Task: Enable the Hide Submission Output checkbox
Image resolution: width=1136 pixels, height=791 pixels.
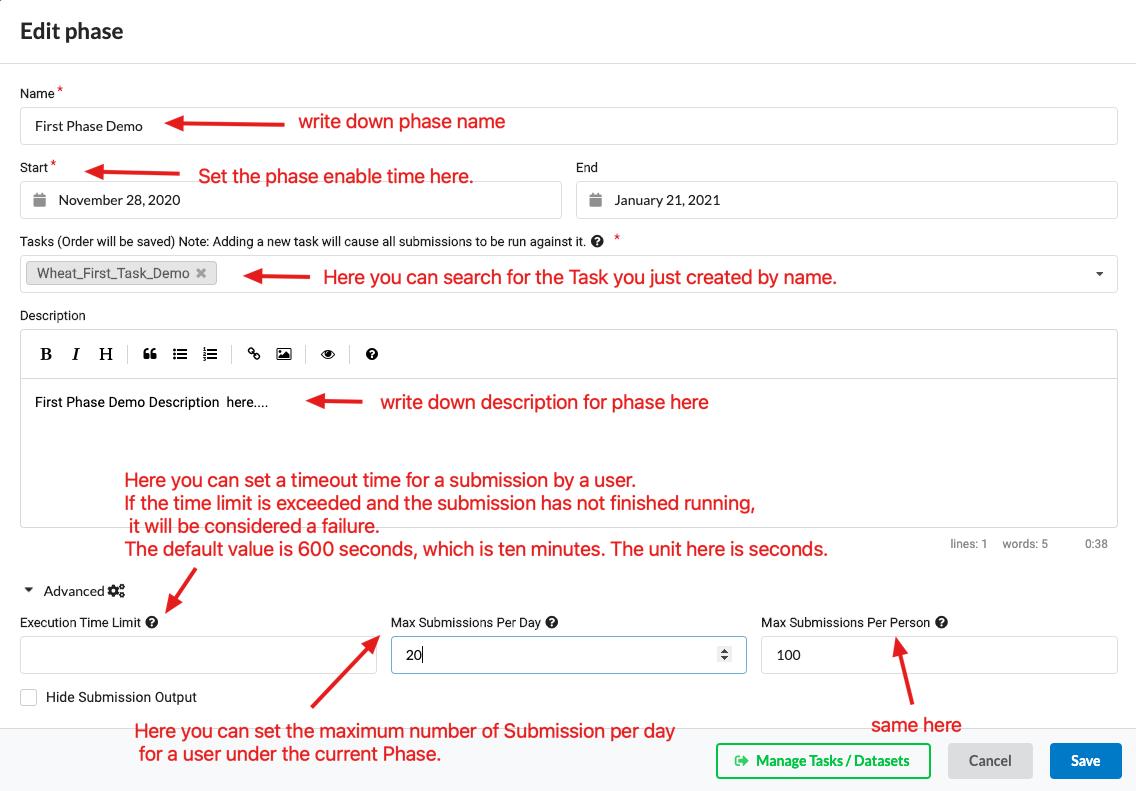Action: (29, 697)
